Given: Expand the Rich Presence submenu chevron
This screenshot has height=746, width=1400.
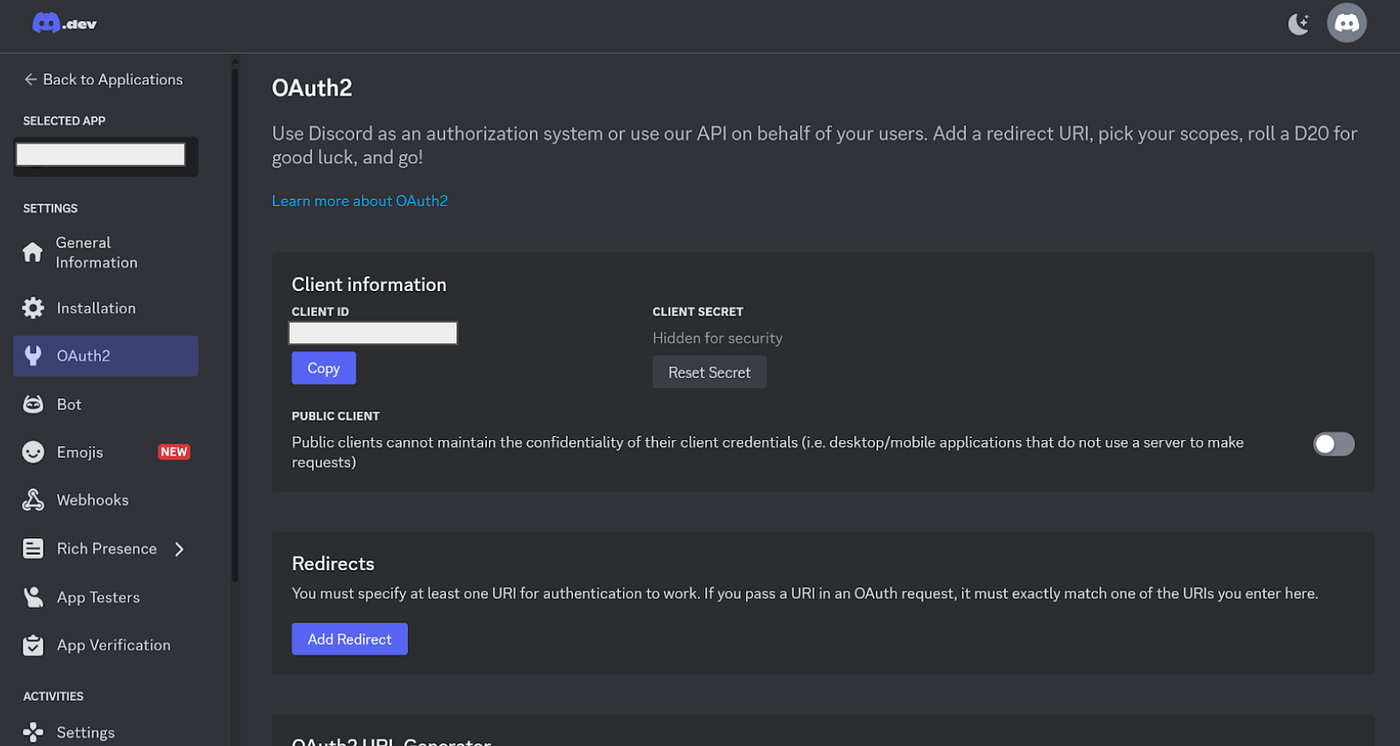Looking at the screenshot, I should [179, 548].
